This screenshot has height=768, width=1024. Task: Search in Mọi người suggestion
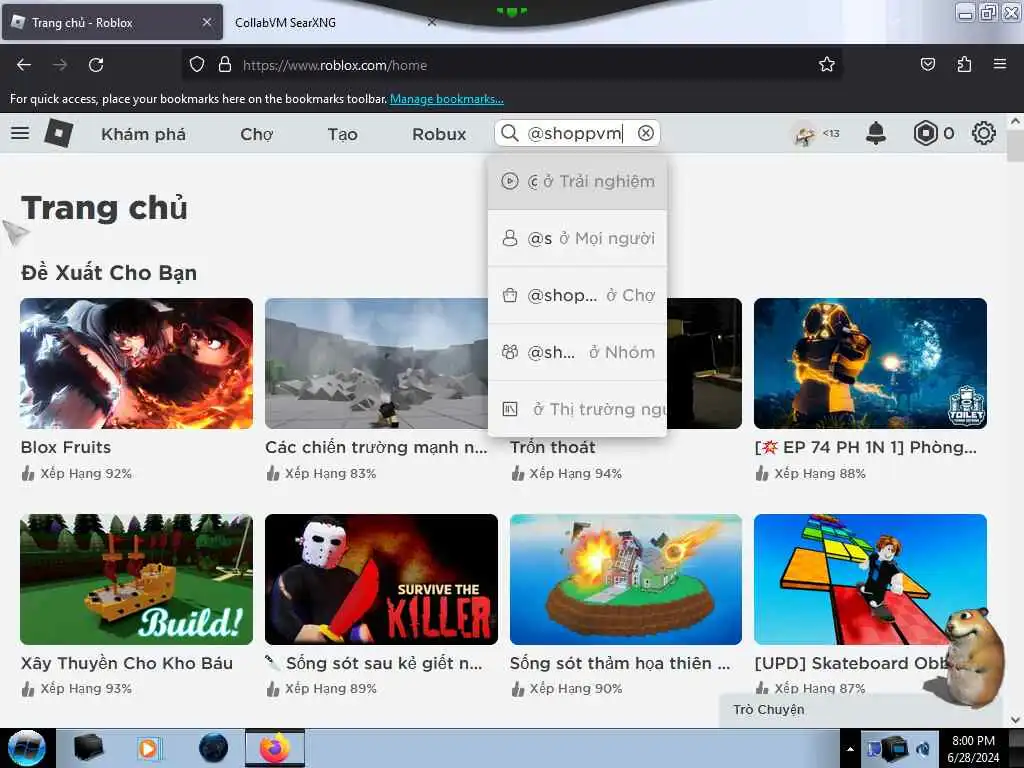[577, 238]
